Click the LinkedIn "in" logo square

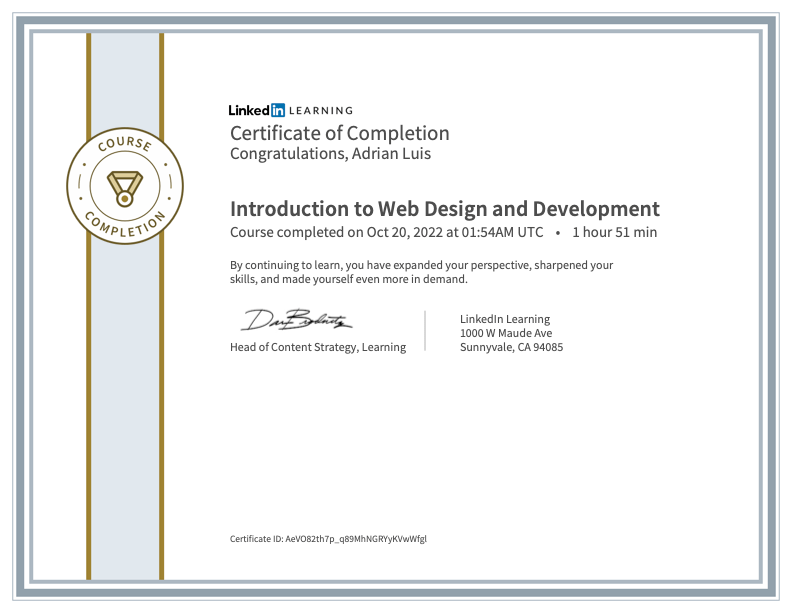278,111
